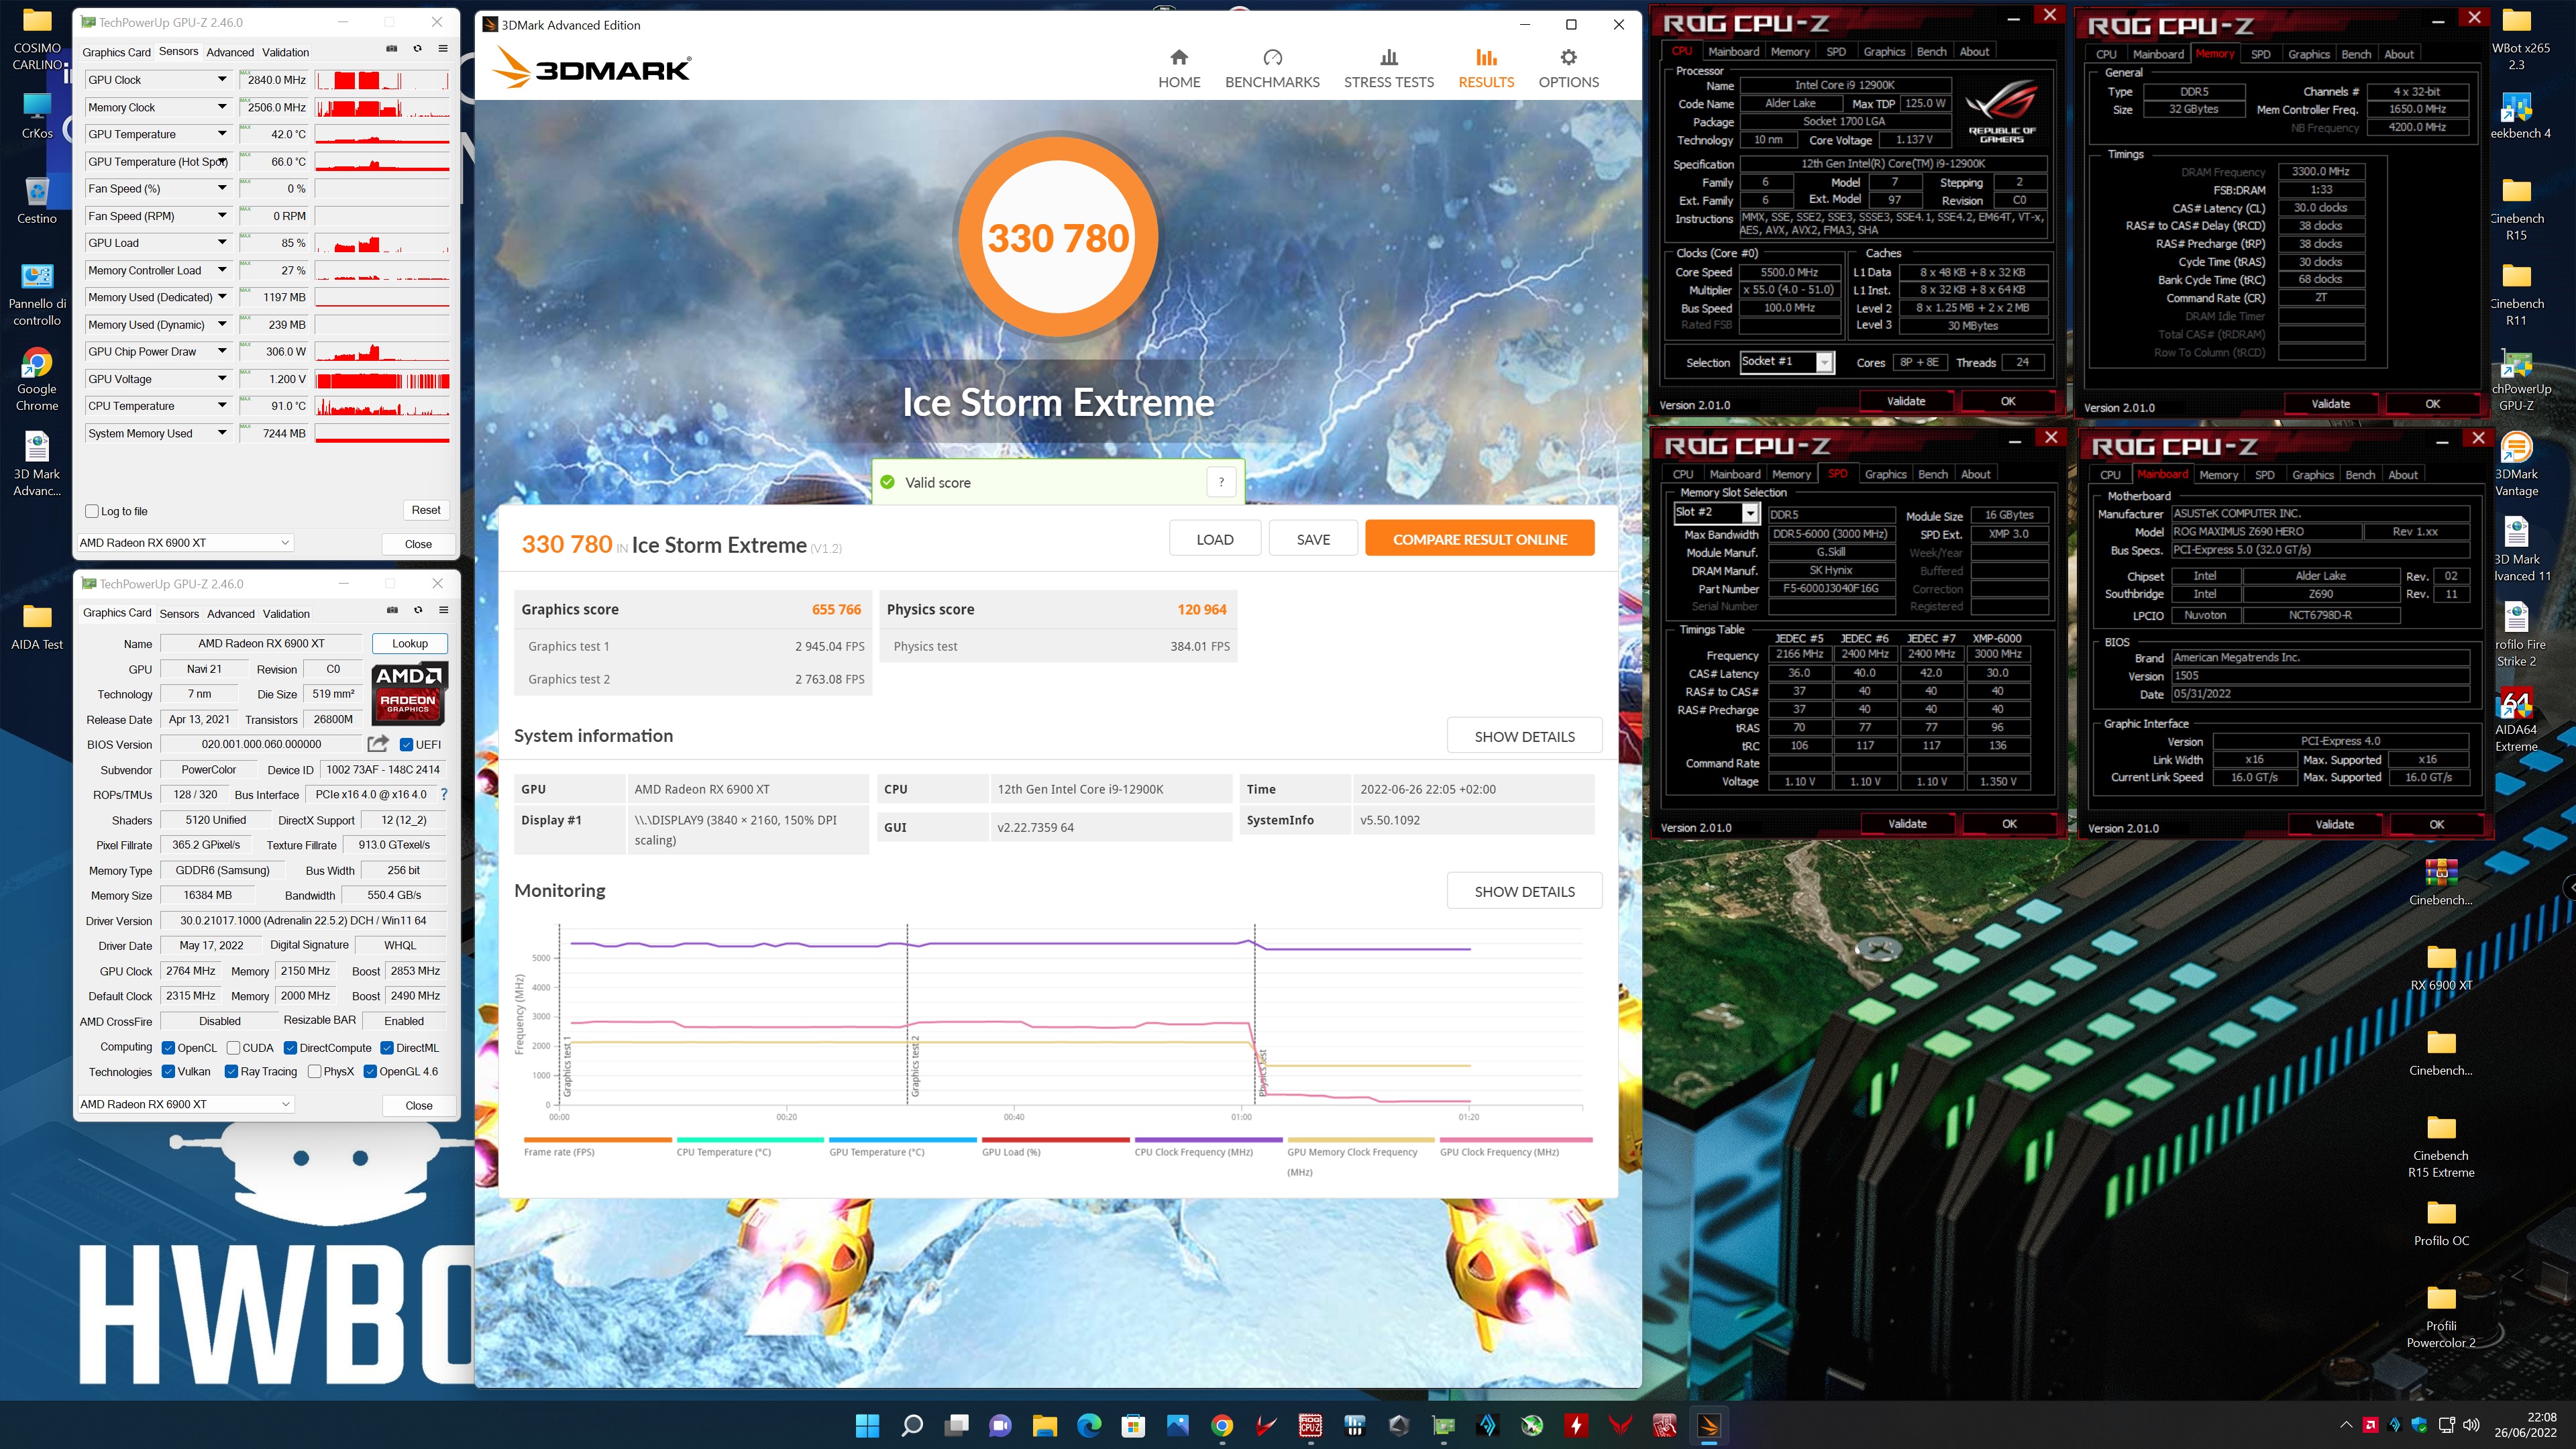Screen dimensions: 2576x1449
Task: Toggle PhysX checkbox
Action: point(315,1071)
